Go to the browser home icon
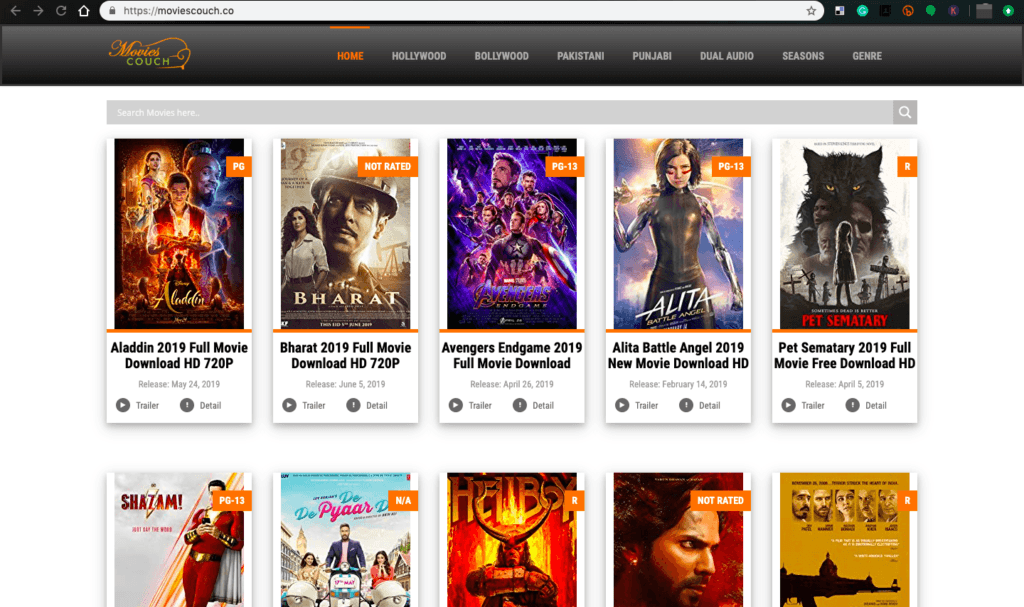1024x607 pixels. 84,10
